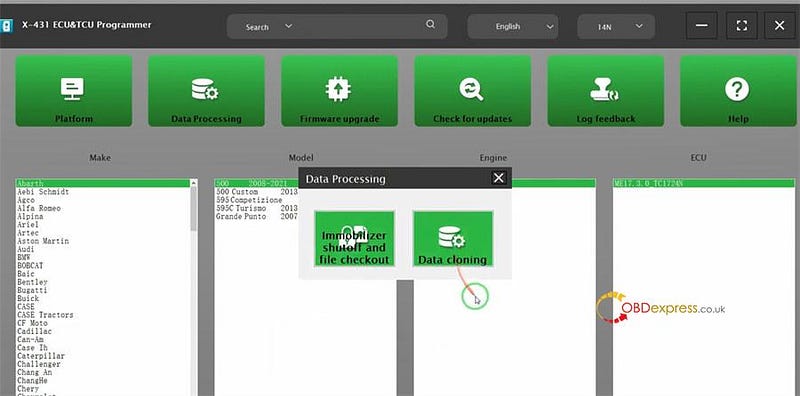Toggle fullscreen for the programmer window
800x396 pixels.
point(741,26)
